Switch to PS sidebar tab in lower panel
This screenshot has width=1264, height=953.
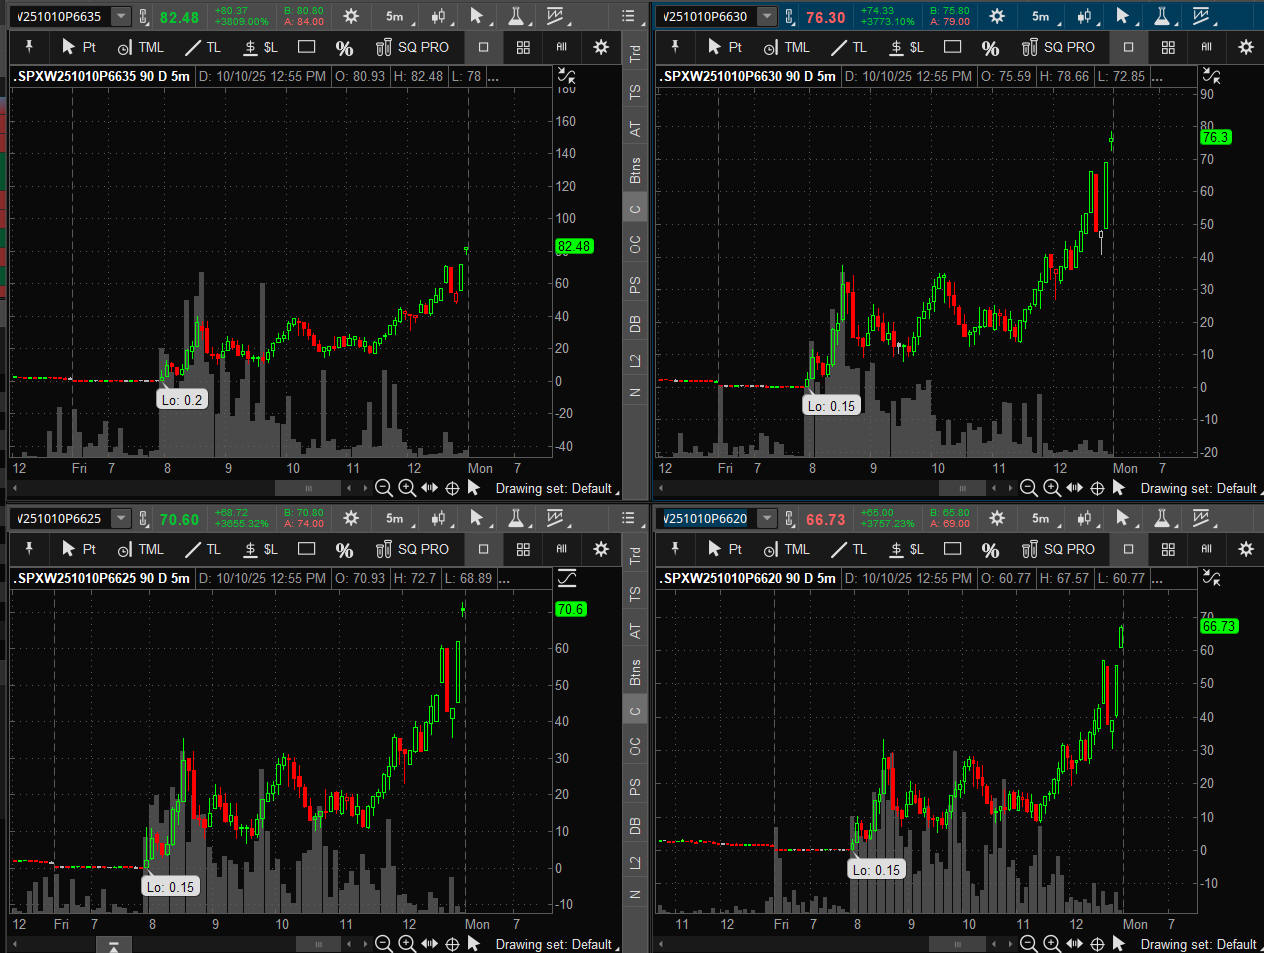(x=635, y=788)
